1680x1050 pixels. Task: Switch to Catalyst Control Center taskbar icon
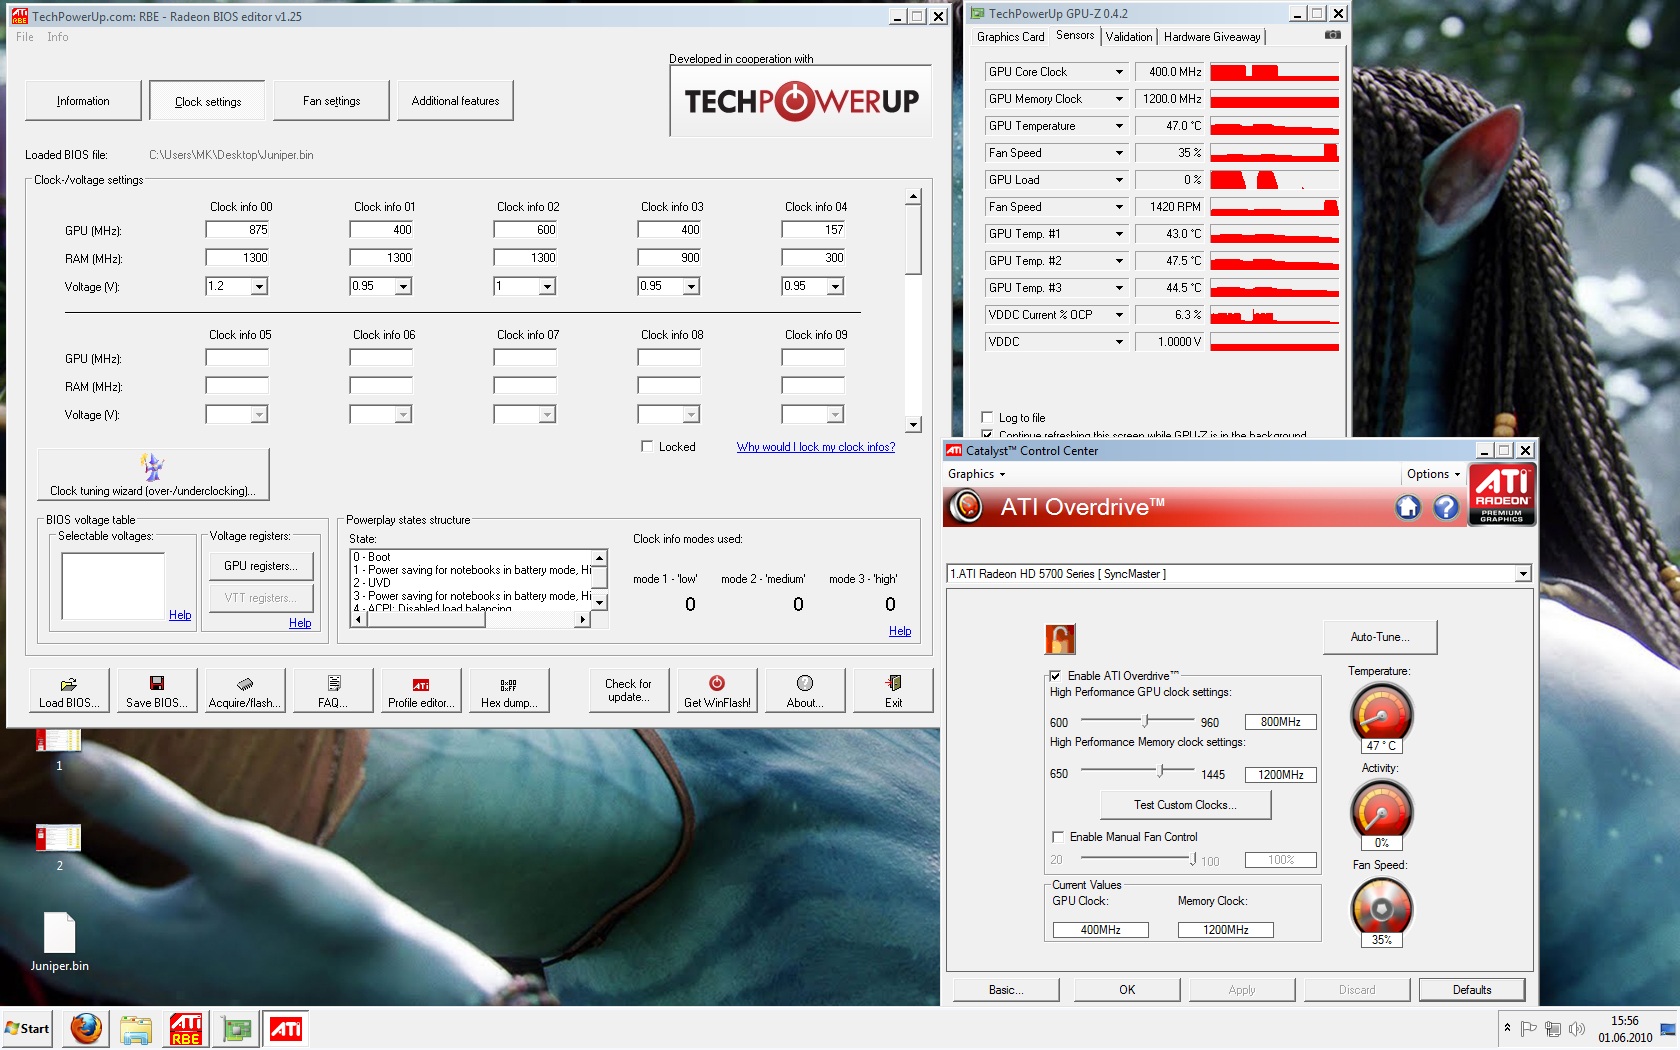tap(286, 1028)
